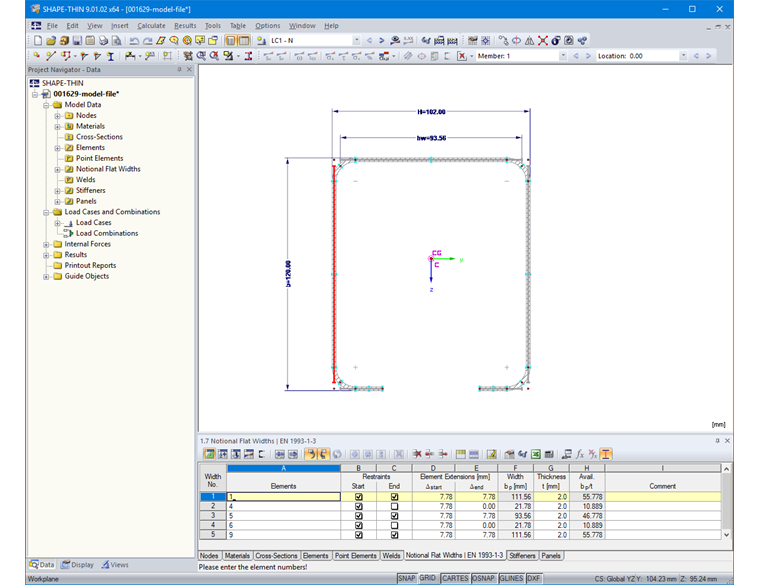Image resolution: width=760 pixels, height=585 pixels.
Task: Expand the Internal Forces folder
Action: 46,245
